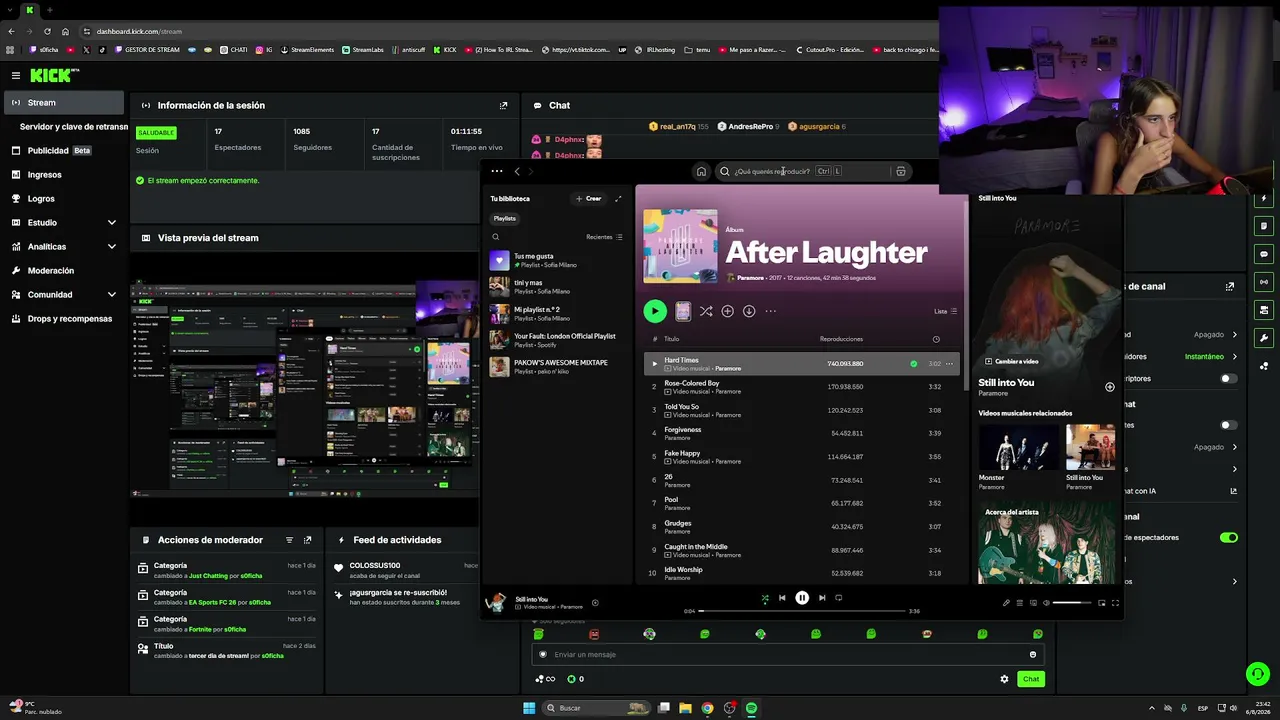The width and height of the screenshot is (1280, 720).
Task: Expand Tu biblioteca panel in Spotify
Action: coord(618,198)
